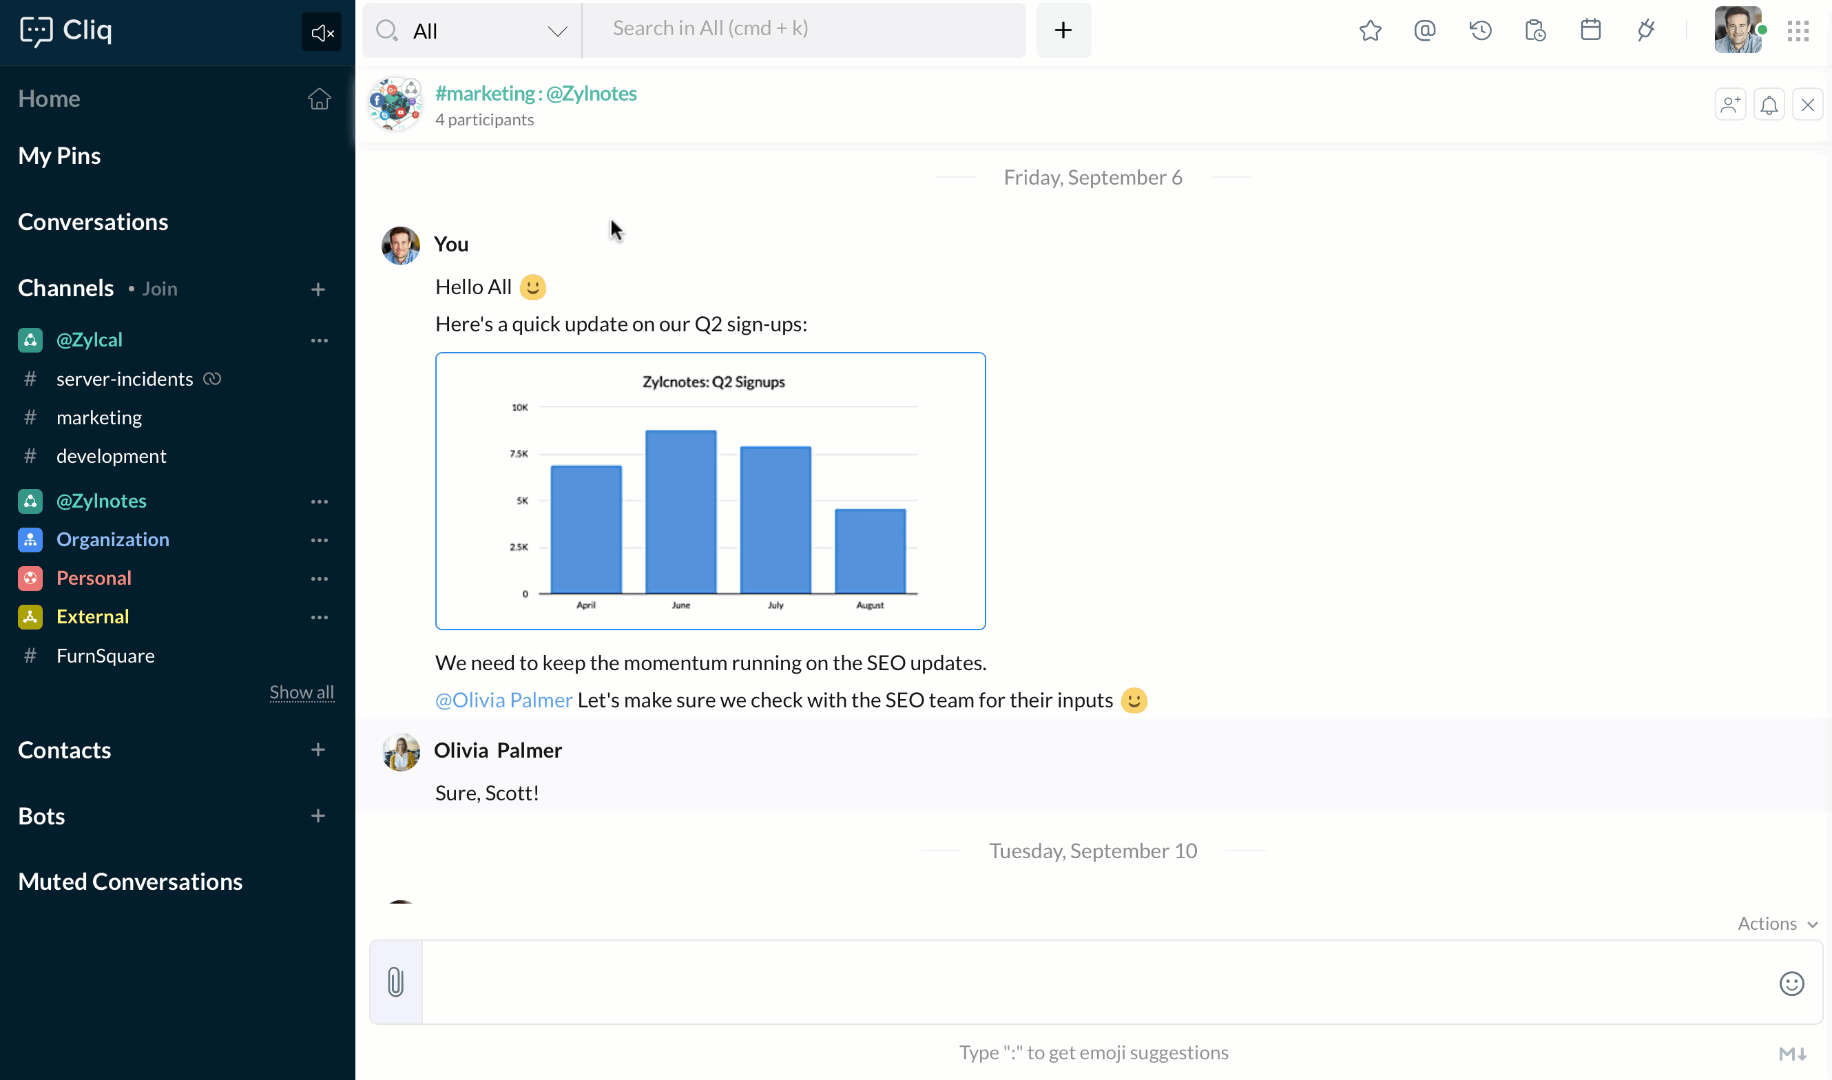Open more options for @Zylnotes

[x=319, y=501]
